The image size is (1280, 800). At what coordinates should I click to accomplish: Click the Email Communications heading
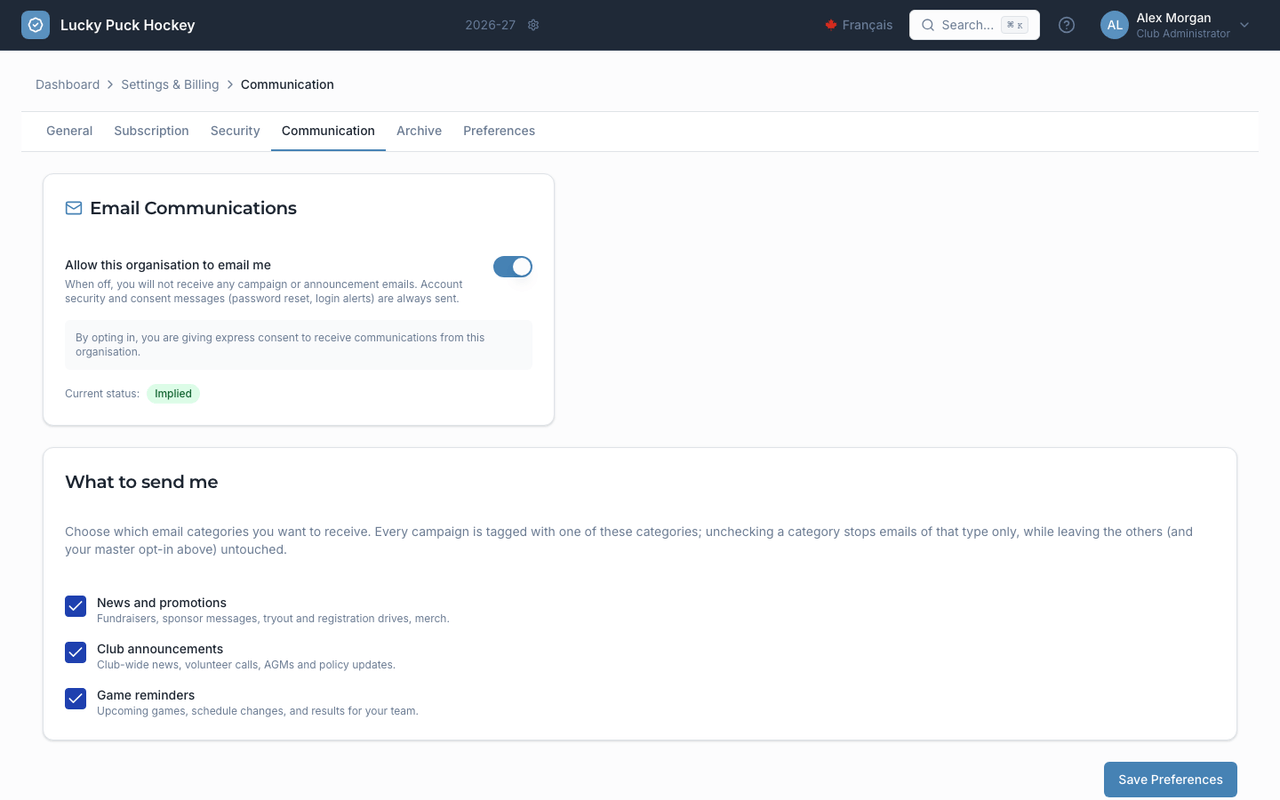[193, 208]
